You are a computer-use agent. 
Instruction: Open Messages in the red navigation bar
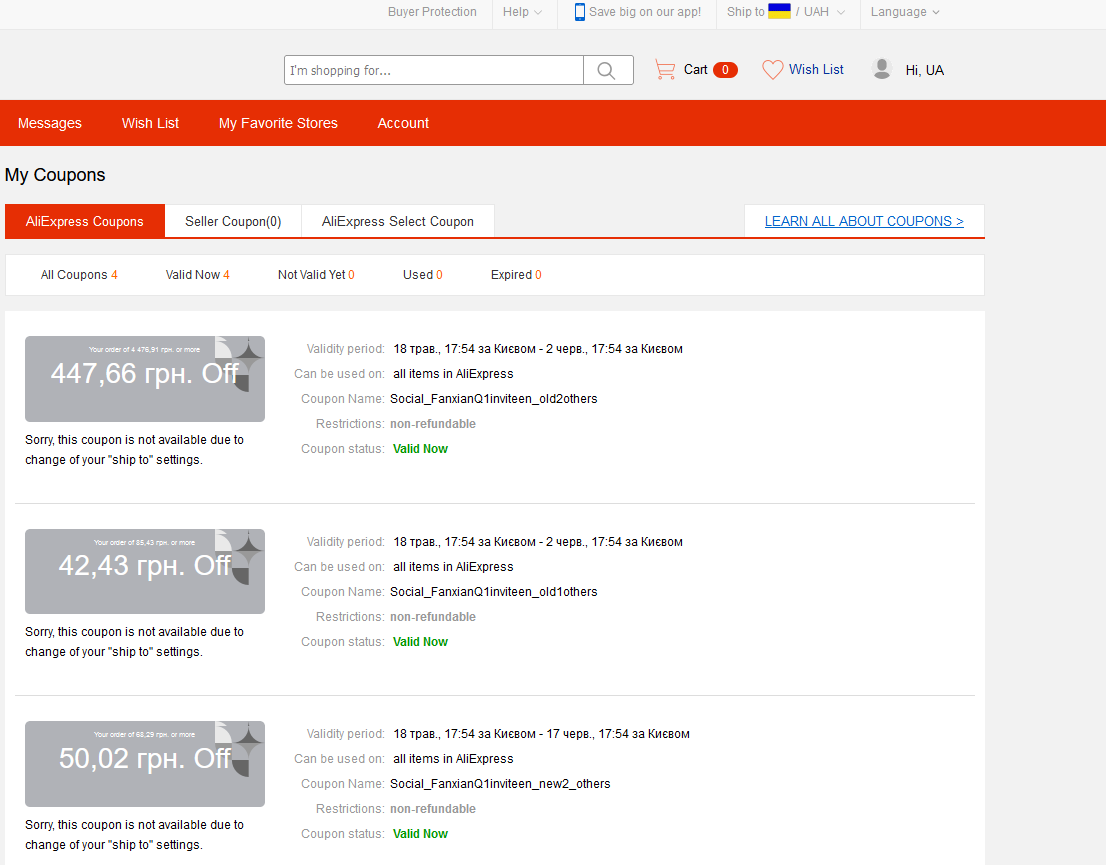49,123
